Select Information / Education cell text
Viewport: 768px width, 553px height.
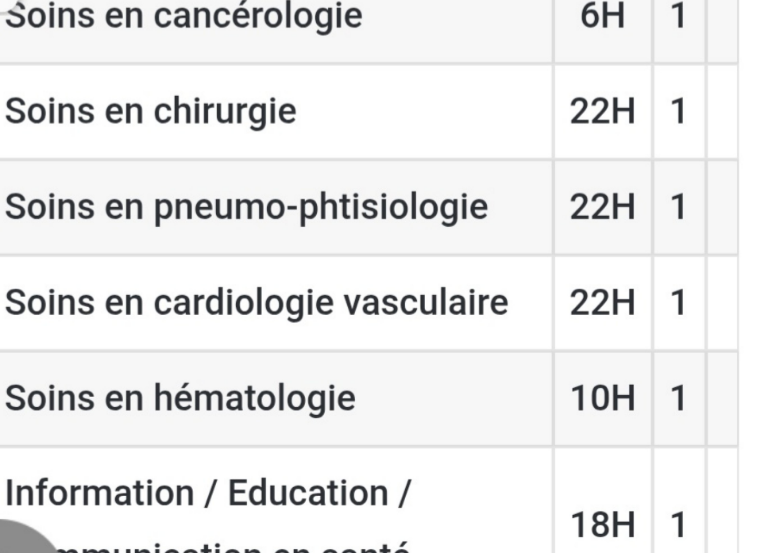point(207,493)
